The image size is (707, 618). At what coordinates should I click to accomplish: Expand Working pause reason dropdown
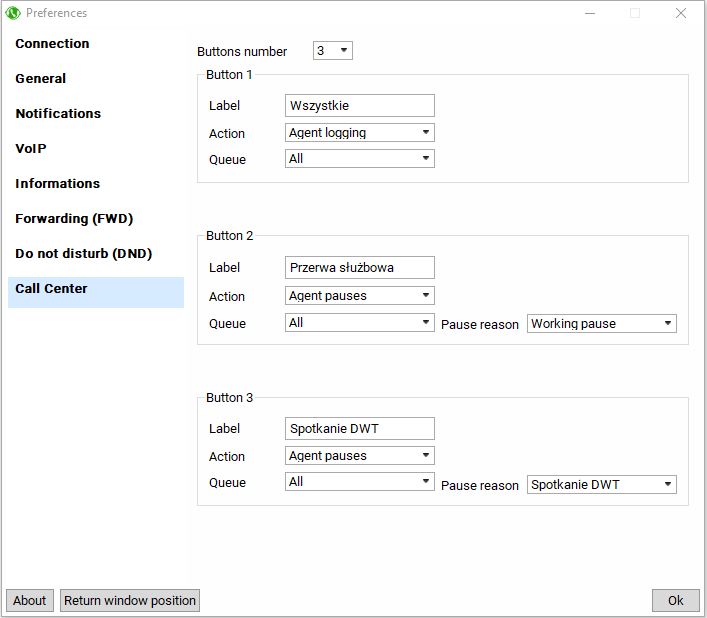(601, 324)
